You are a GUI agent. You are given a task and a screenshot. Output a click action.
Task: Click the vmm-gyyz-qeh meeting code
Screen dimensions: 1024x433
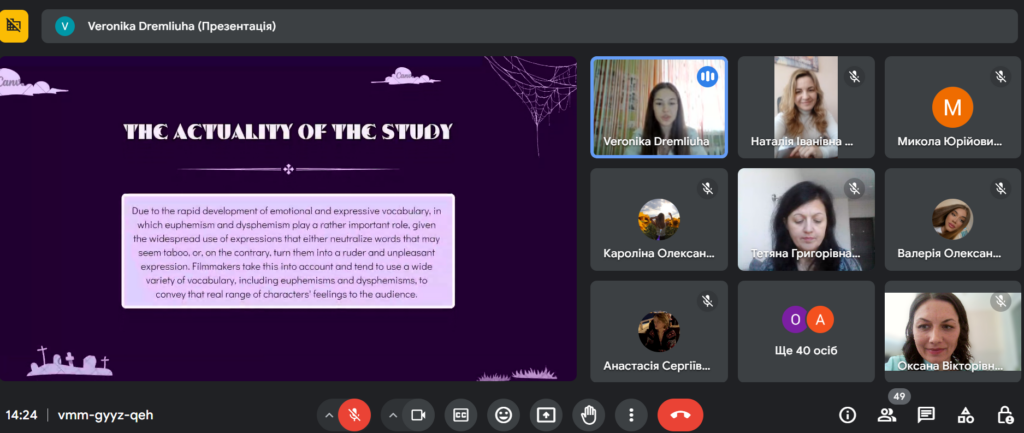[106, 414]
